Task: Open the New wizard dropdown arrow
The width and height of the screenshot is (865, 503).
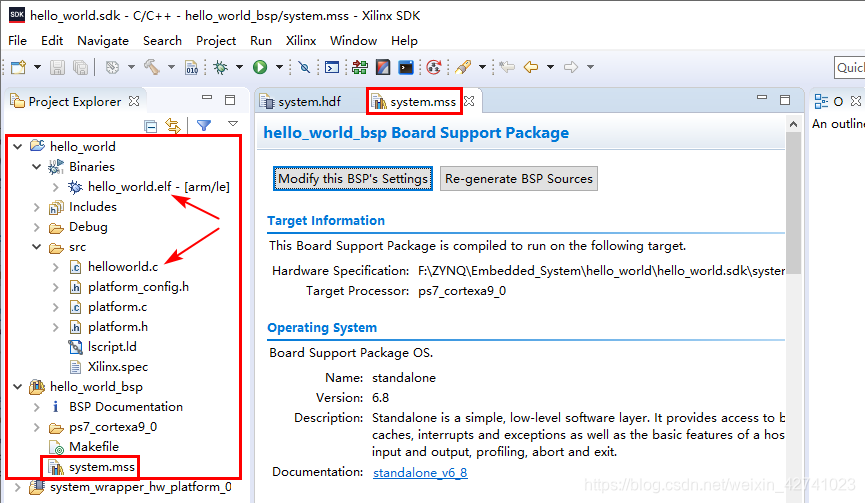Action: pyautogui.click(x=37, y=67)
